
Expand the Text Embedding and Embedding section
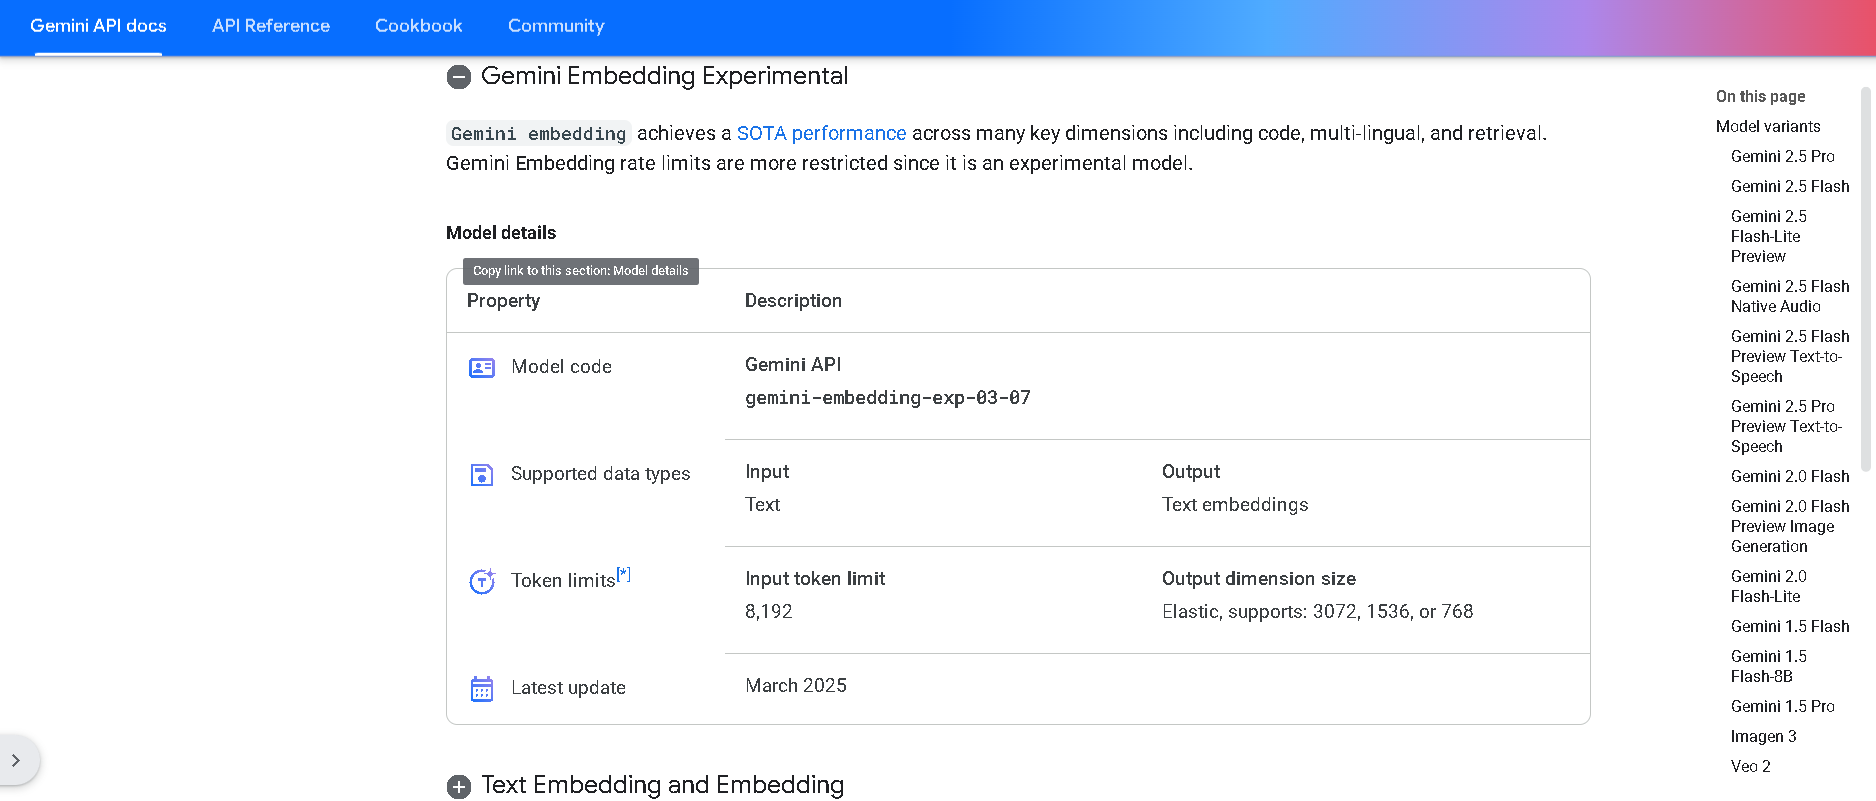pyautogui.click(x=459, y=787)
